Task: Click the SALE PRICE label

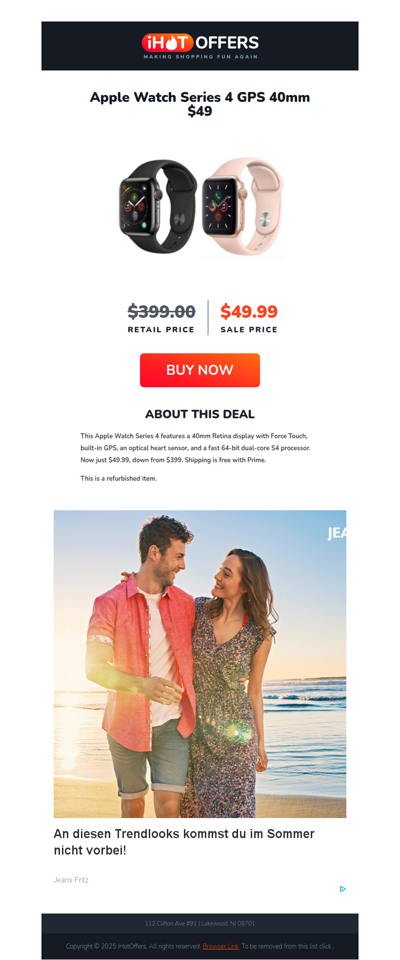Action: click(x=249, y=329)
